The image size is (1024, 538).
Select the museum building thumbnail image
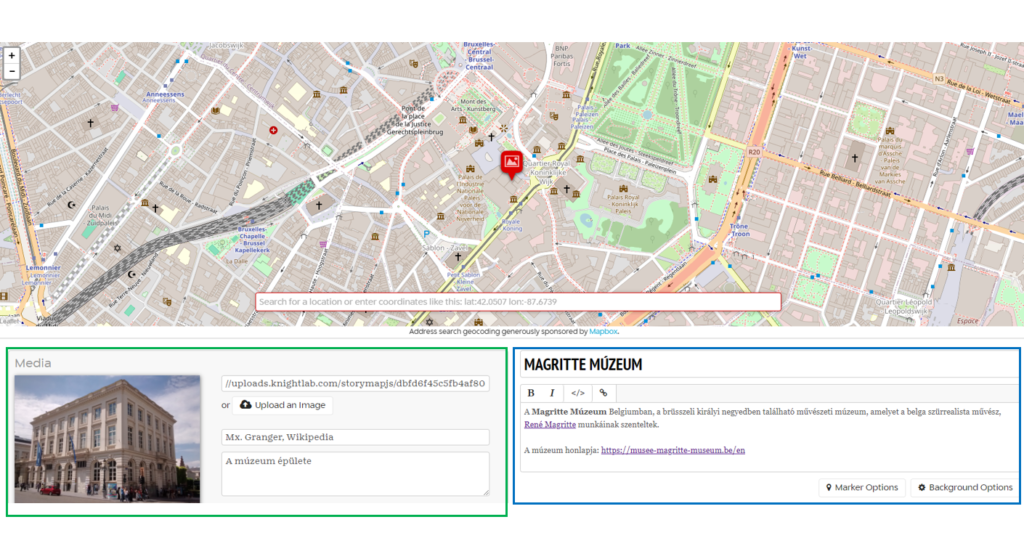[x=107, y=438]
